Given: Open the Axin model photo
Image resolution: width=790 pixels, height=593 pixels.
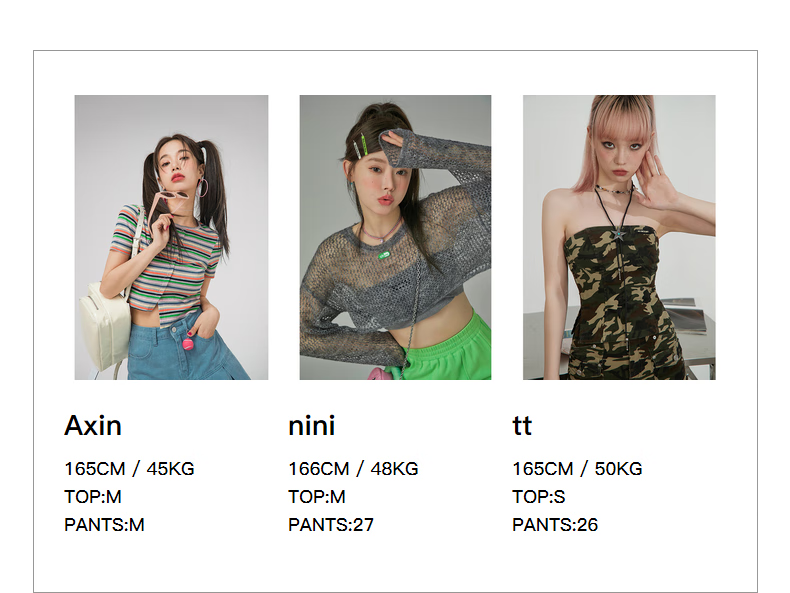Looking at the screenshot, I should (171, 237).
